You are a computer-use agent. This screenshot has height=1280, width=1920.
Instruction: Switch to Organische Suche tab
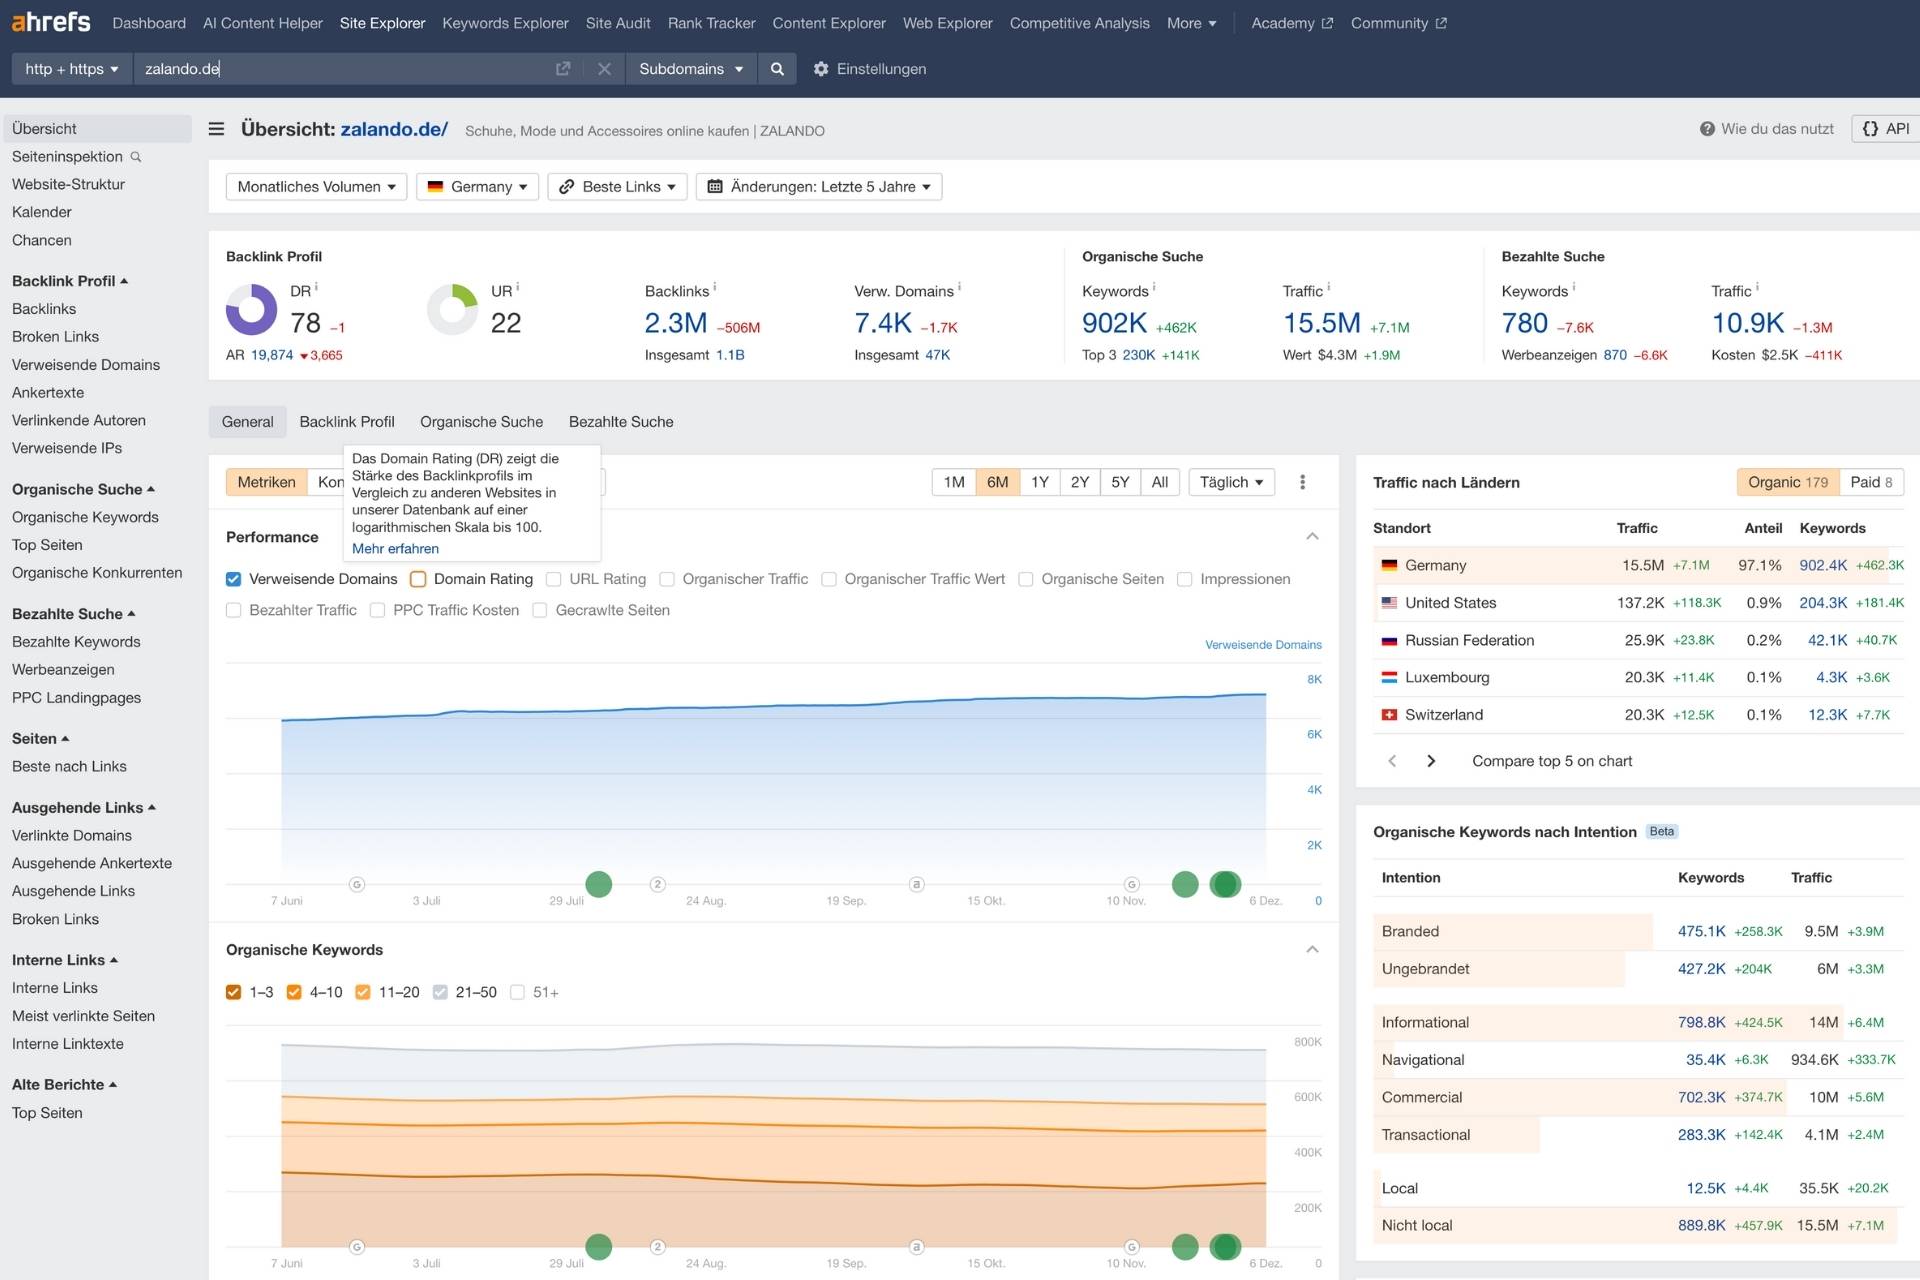click(481, 422)
